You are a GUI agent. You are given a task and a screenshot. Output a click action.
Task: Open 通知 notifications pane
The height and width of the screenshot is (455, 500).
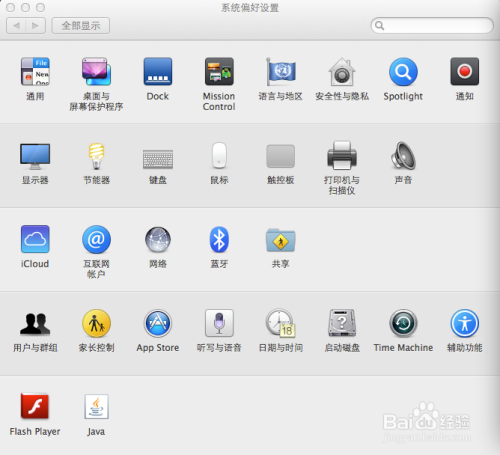465,72
